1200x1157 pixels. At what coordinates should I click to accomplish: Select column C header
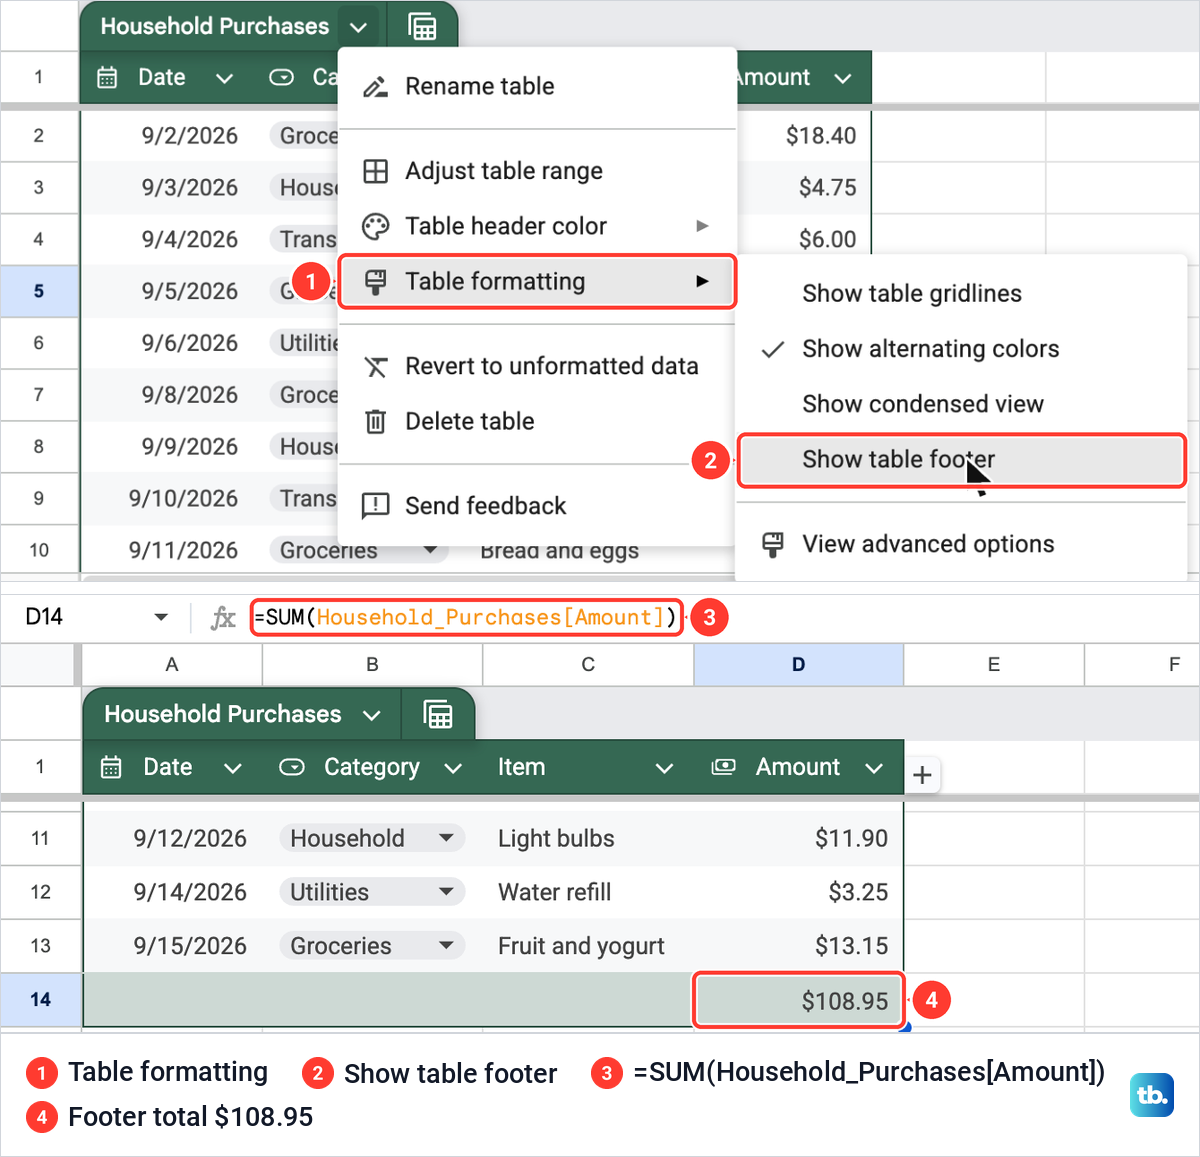point(588,665)
